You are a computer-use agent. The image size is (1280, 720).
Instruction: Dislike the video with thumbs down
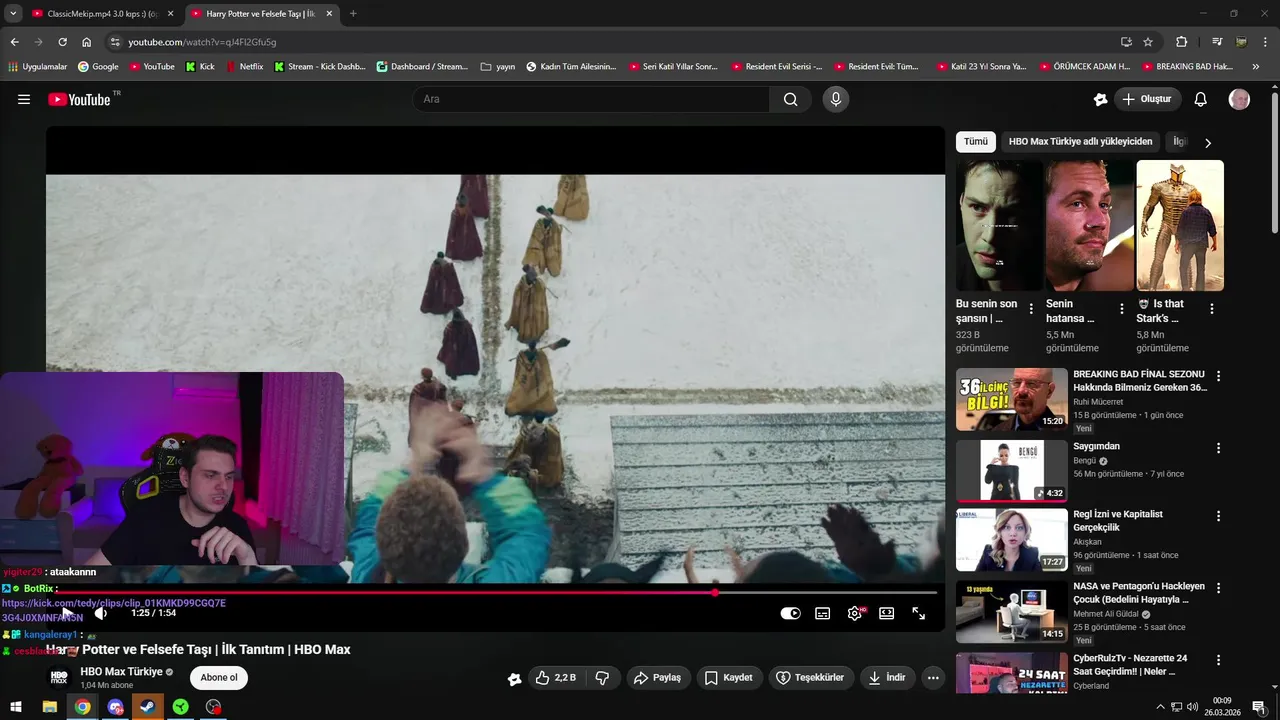click(602, 677)
